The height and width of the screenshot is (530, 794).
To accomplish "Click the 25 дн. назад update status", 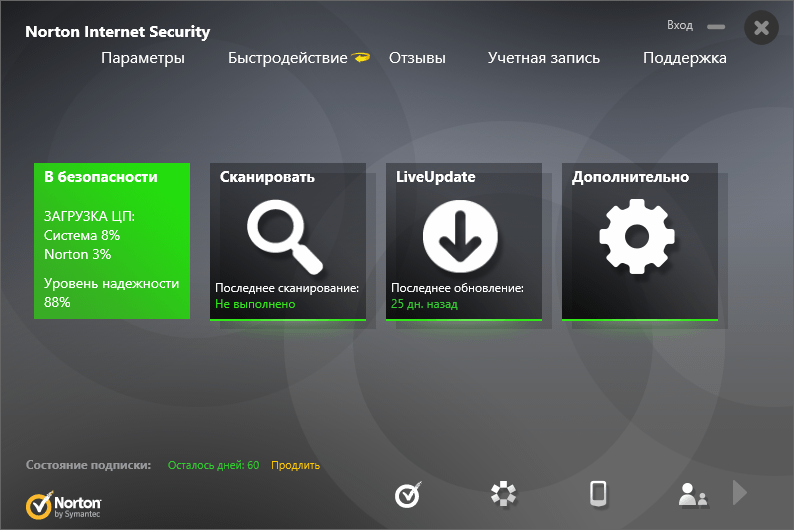I will tap(424, 304).
